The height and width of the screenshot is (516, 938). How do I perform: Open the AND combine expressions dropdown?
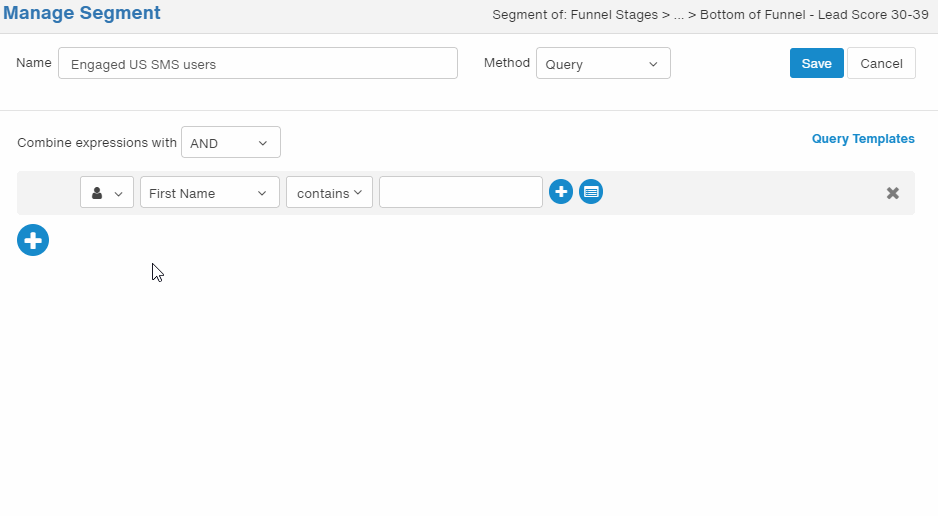(x=231, y=142)
